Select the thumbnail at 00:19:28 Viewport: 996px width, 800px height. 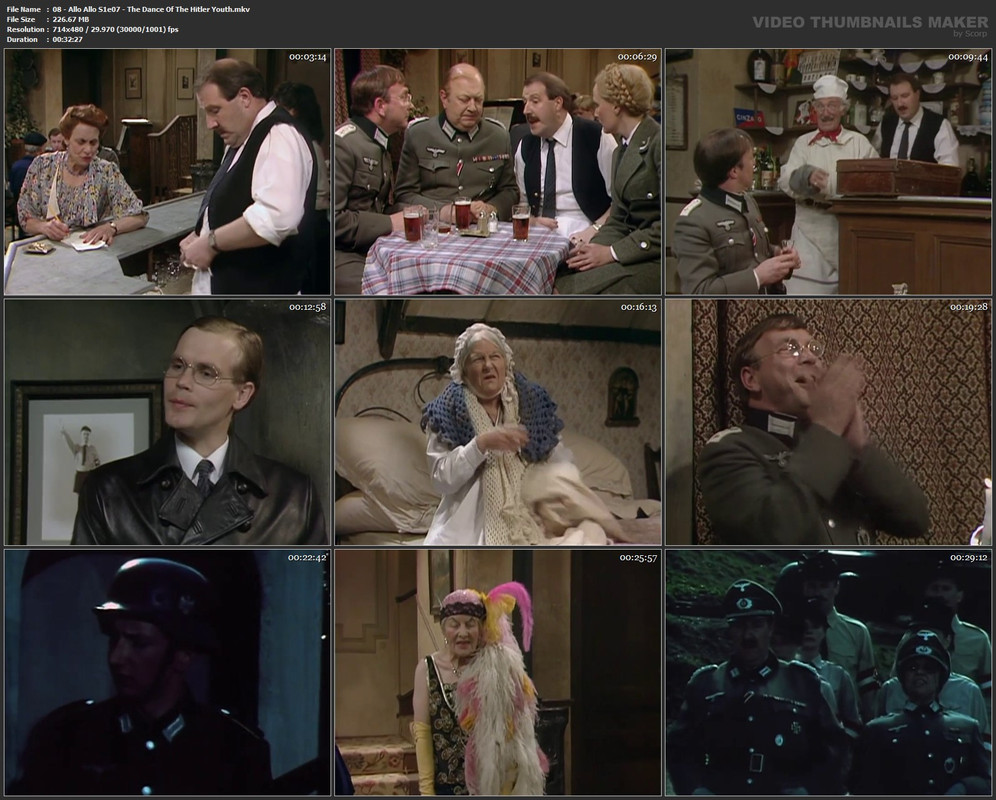828,422
